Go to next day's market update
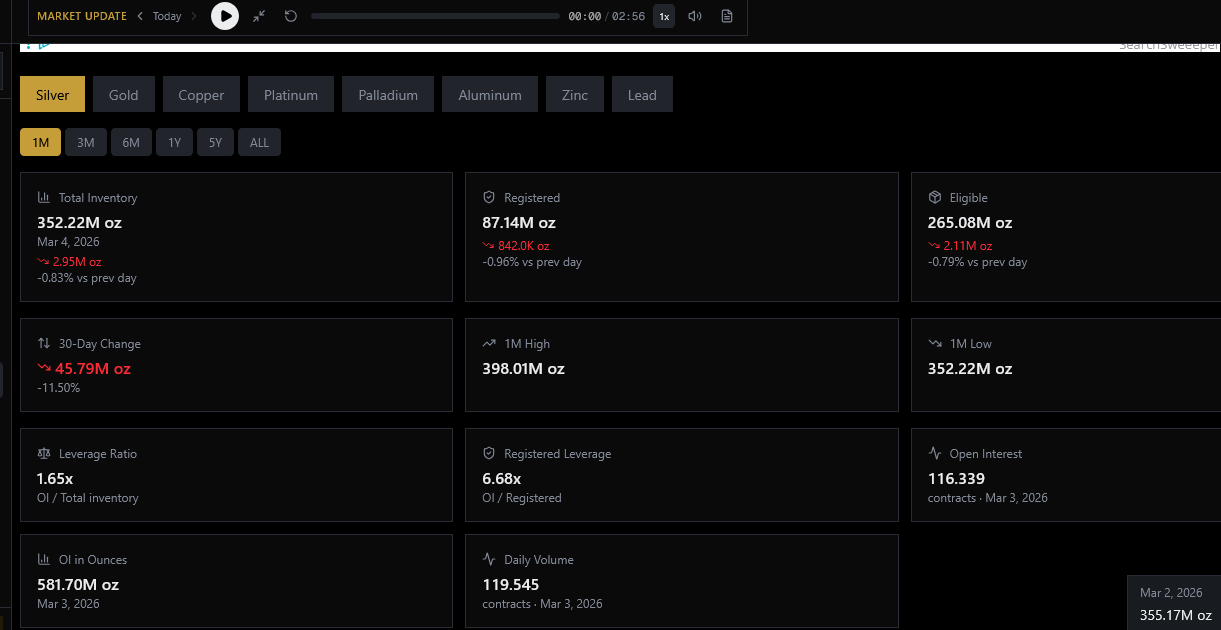 (x=194, y=16)
